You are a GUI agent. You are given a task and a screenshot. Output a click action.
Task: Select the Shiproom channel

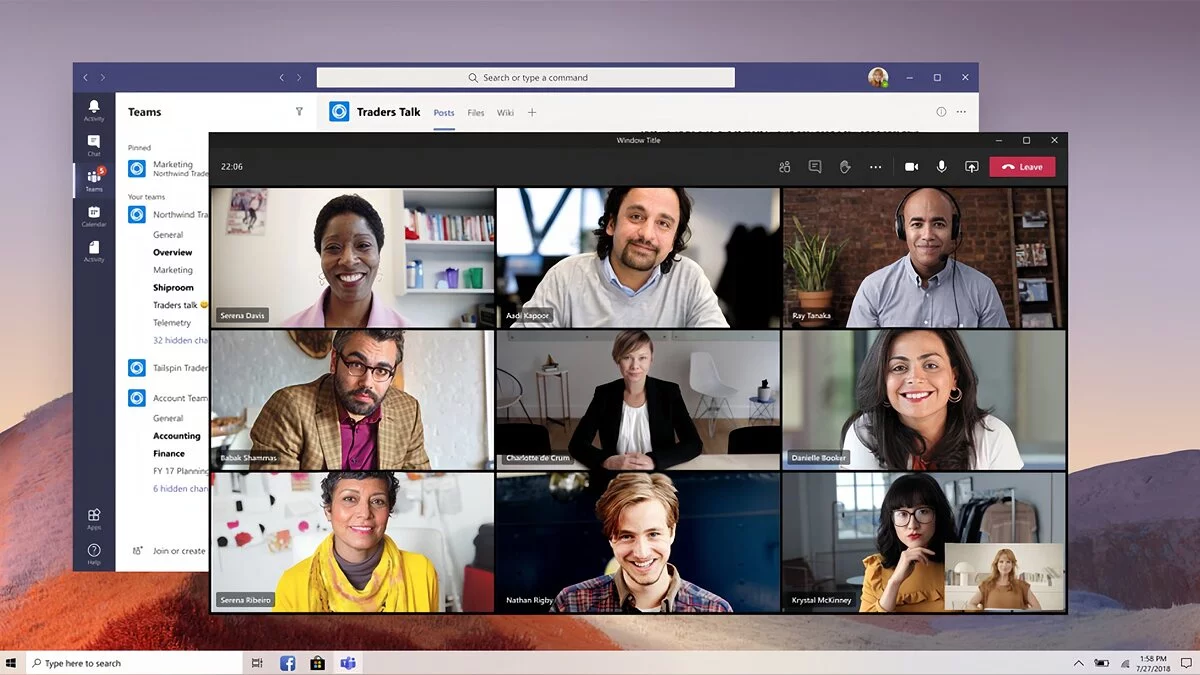coord(173,288)
